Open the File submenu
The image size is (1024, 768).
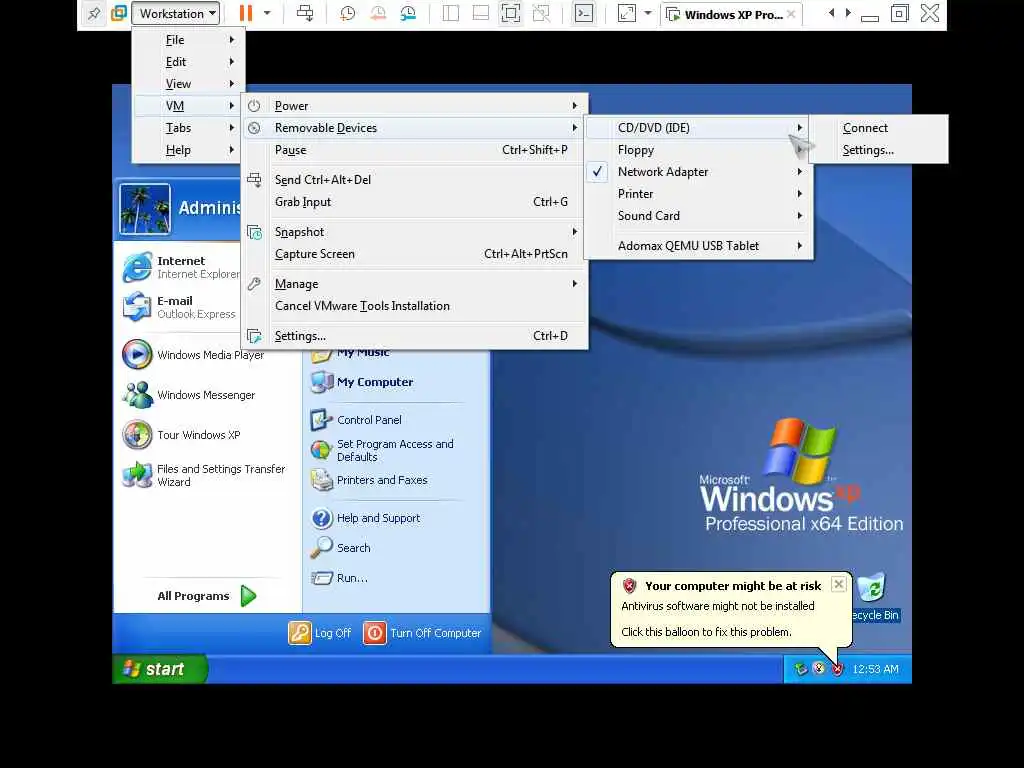(x=189, y=40)
